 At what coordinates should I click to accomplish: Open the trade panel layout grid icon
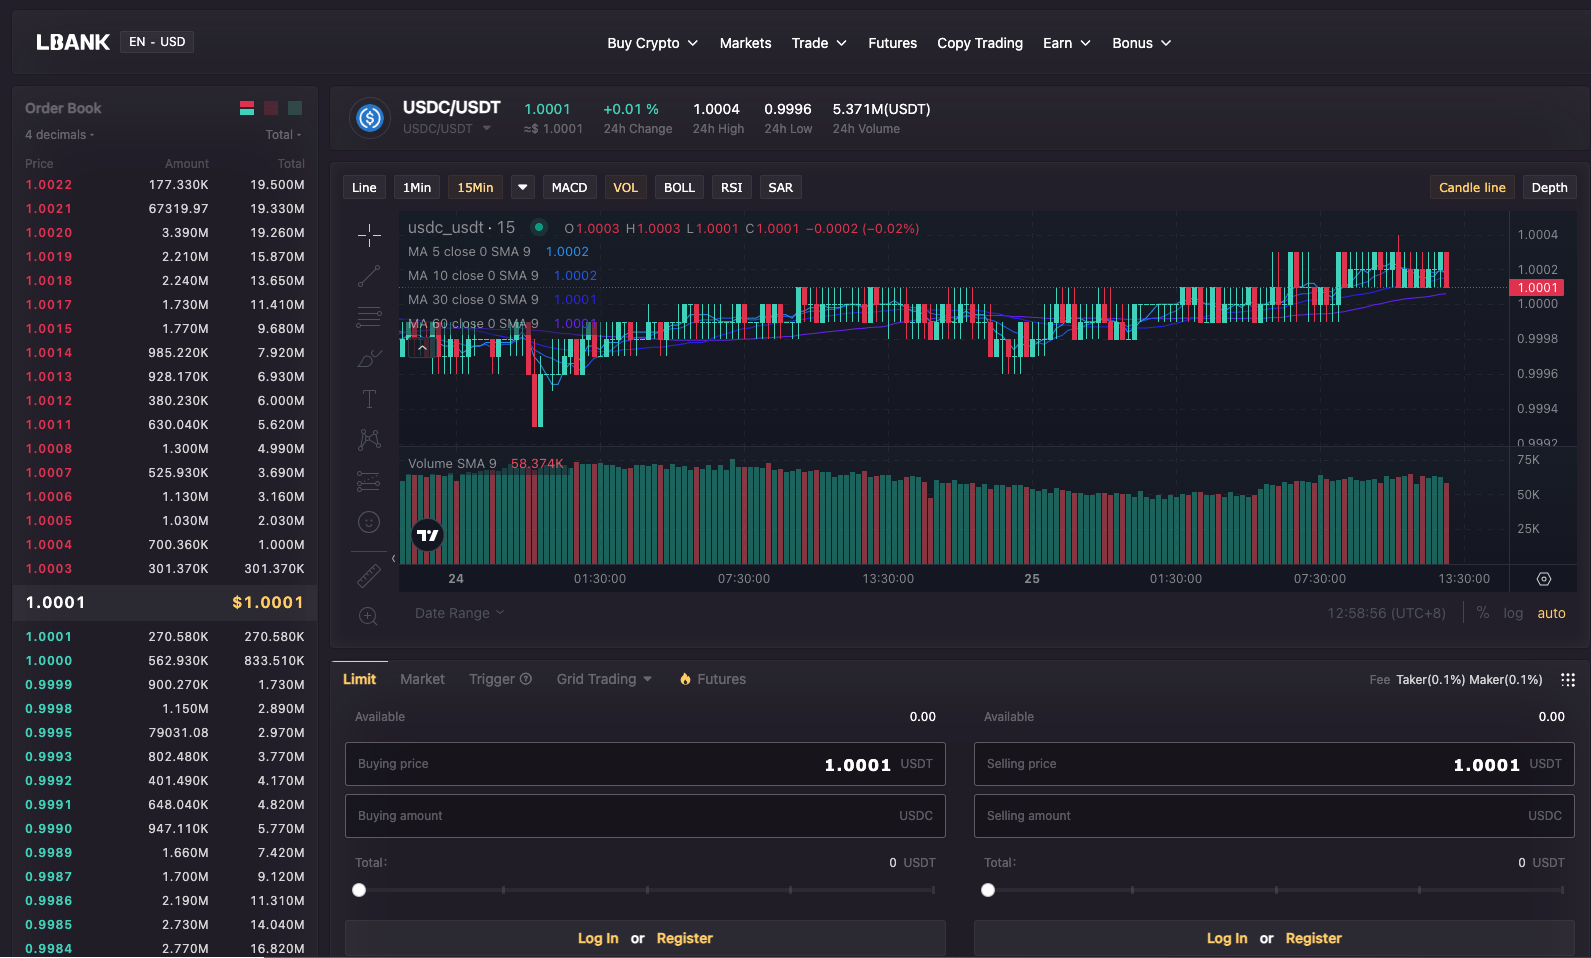1568,680
